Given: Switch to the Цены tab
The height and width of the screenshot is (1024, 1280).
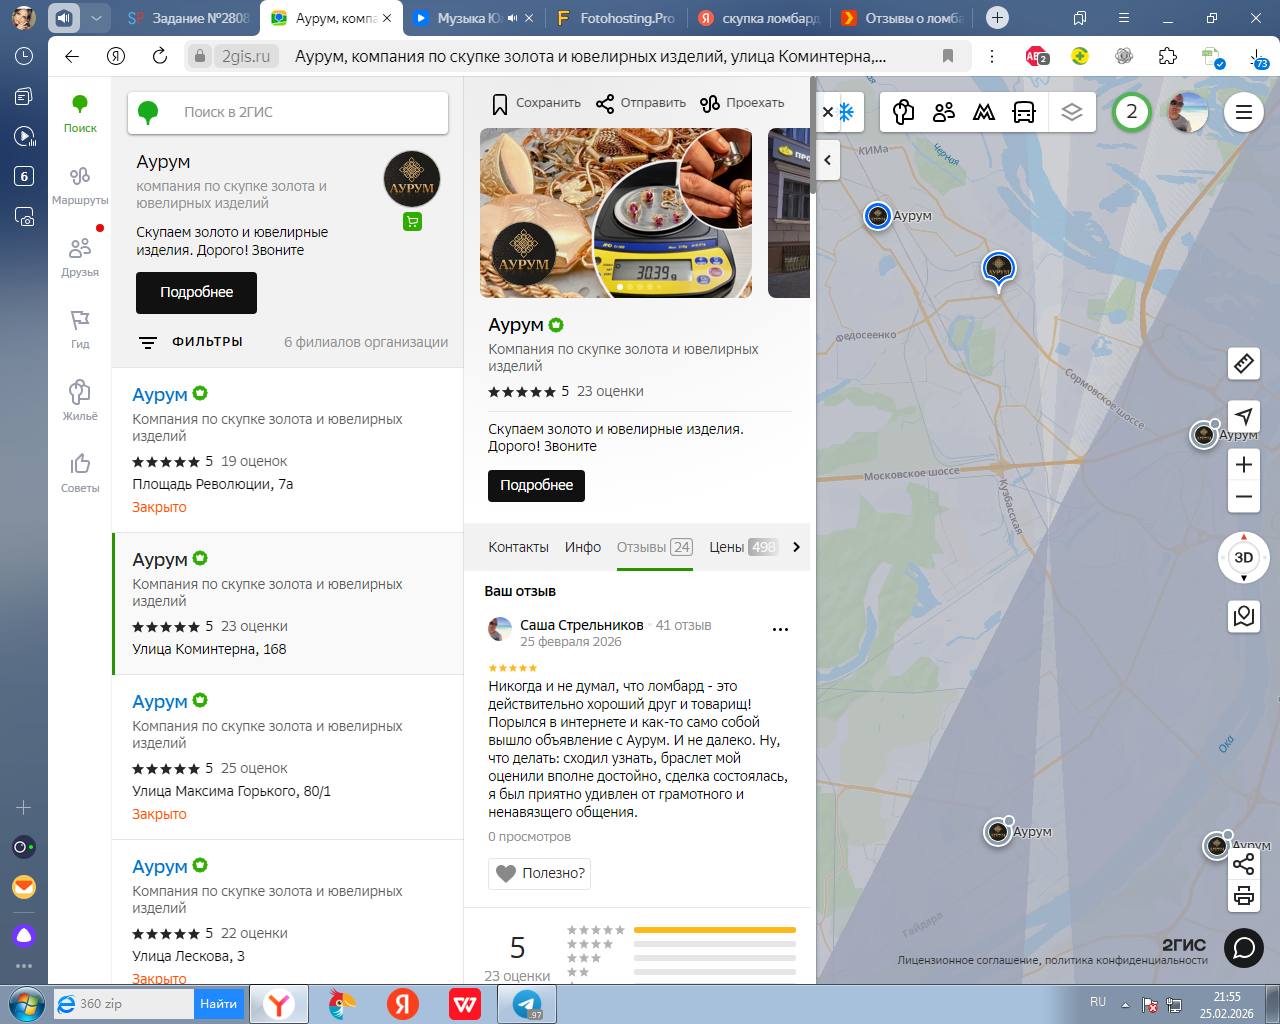Looking at the screenshot, I should tap(743, 547).
